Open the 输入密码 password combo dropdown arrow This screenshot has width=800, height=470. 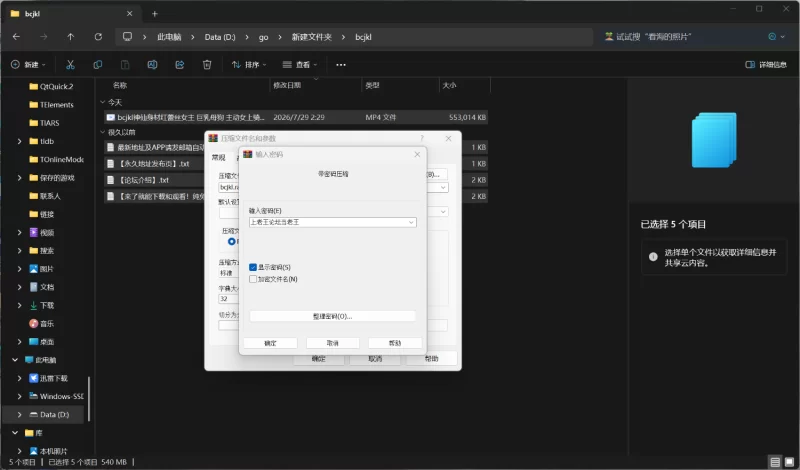pos(411,222)
